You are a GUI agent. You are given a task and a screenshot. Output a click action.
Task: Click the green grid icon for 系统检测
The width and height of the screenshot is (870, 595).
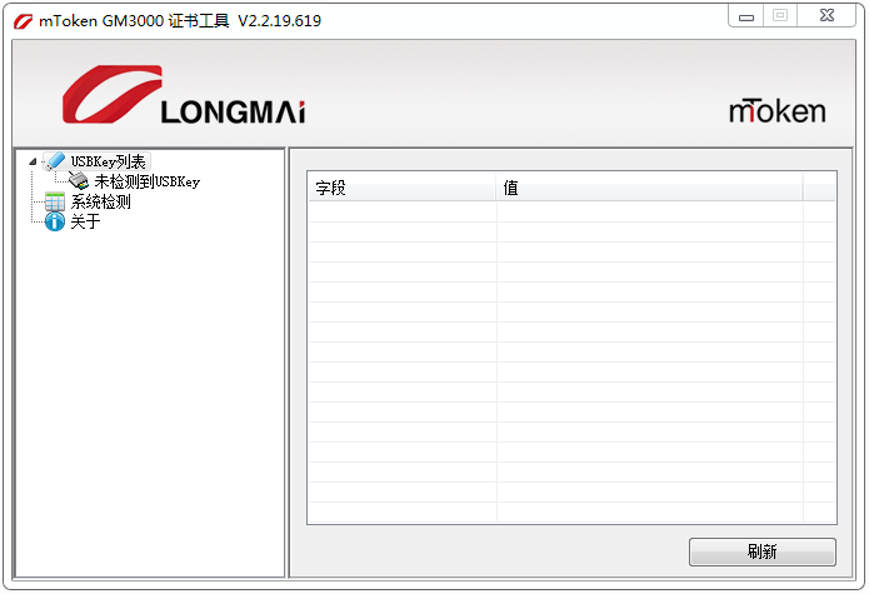point(55,201)
